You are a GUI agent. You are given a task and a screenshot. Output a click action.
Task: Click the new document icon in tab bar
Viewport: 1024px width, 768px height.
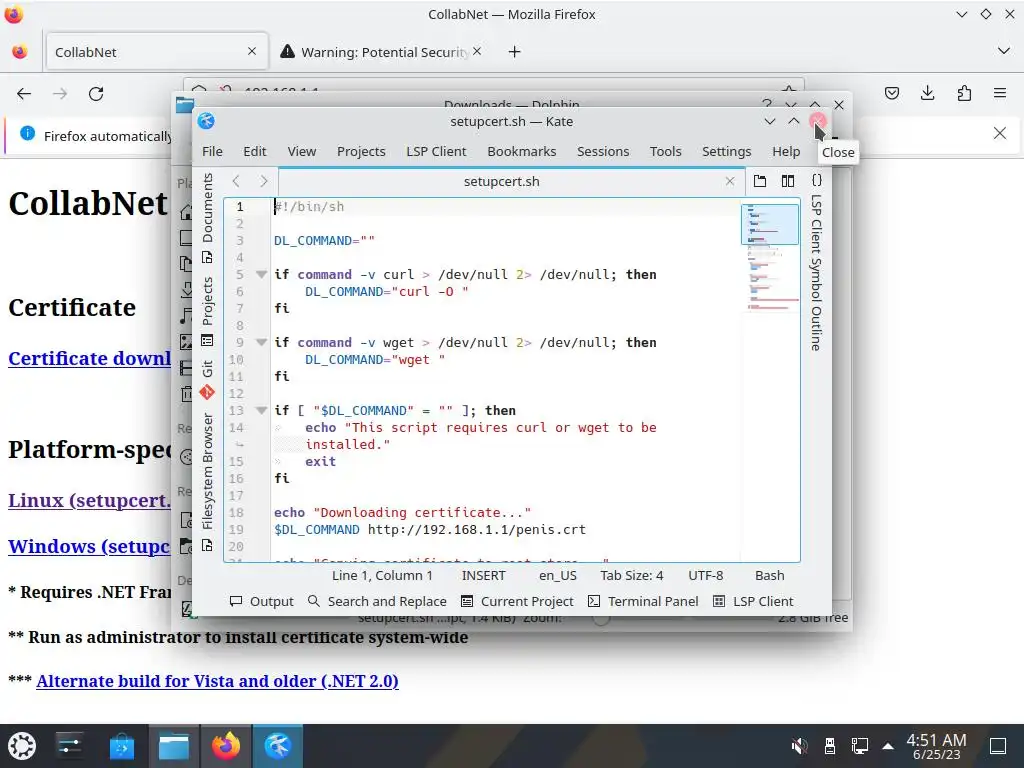(760, 181)
